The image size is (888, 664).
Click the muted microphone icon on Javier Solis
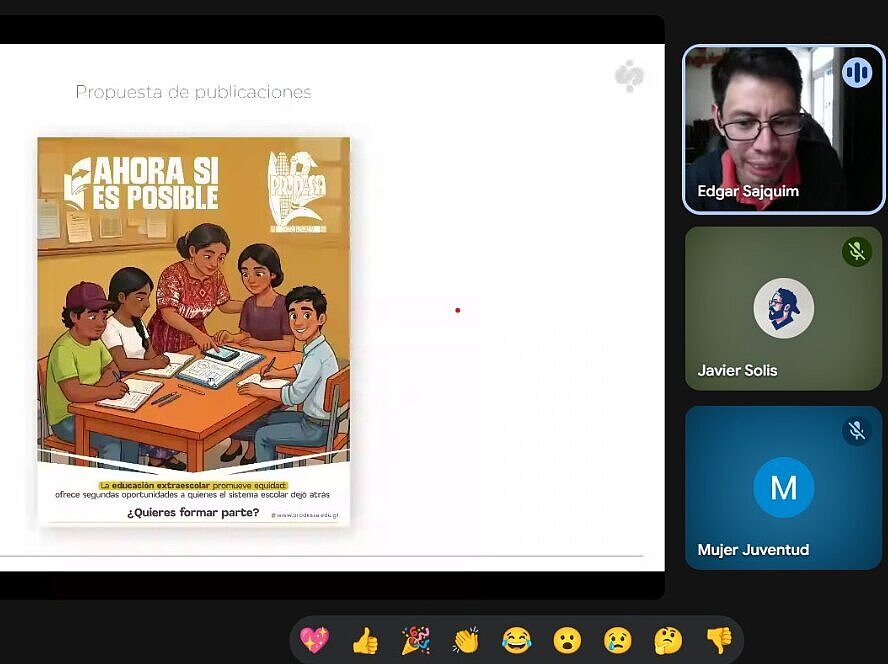(x=856, y=251)
